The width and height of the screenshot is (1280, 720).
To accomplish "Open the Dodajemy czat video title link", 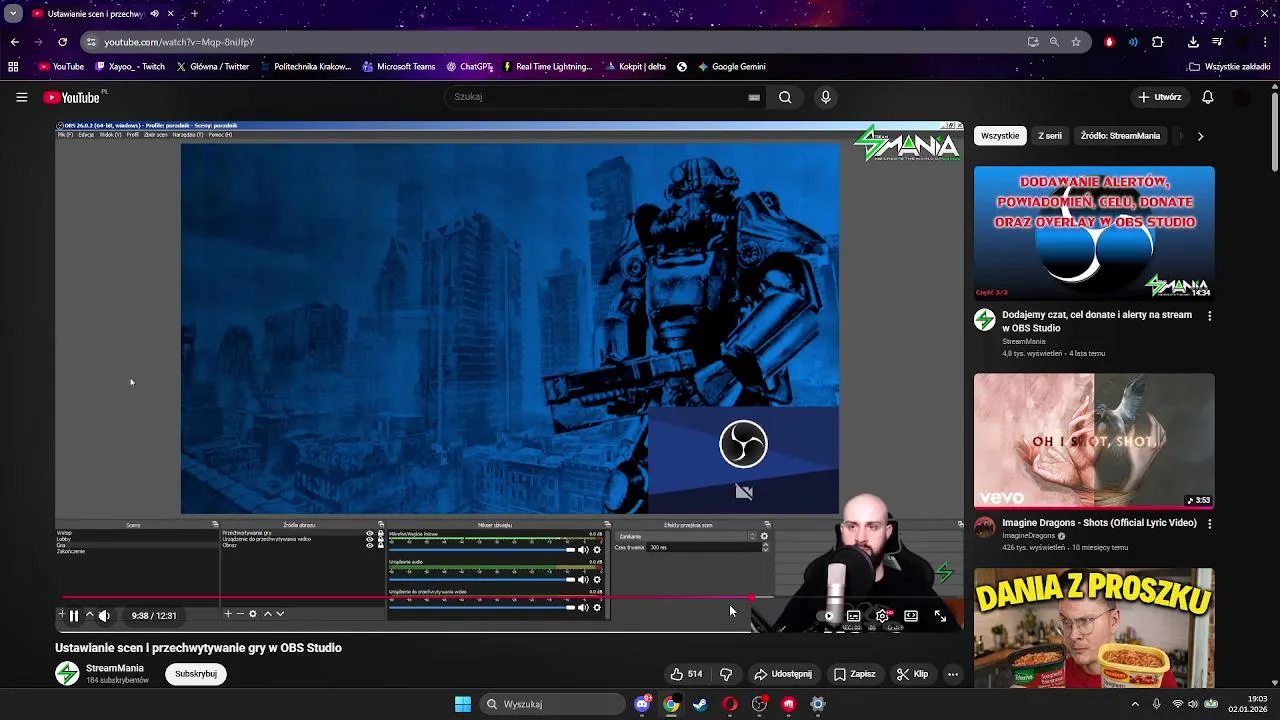I will [x=1097, y=321].
